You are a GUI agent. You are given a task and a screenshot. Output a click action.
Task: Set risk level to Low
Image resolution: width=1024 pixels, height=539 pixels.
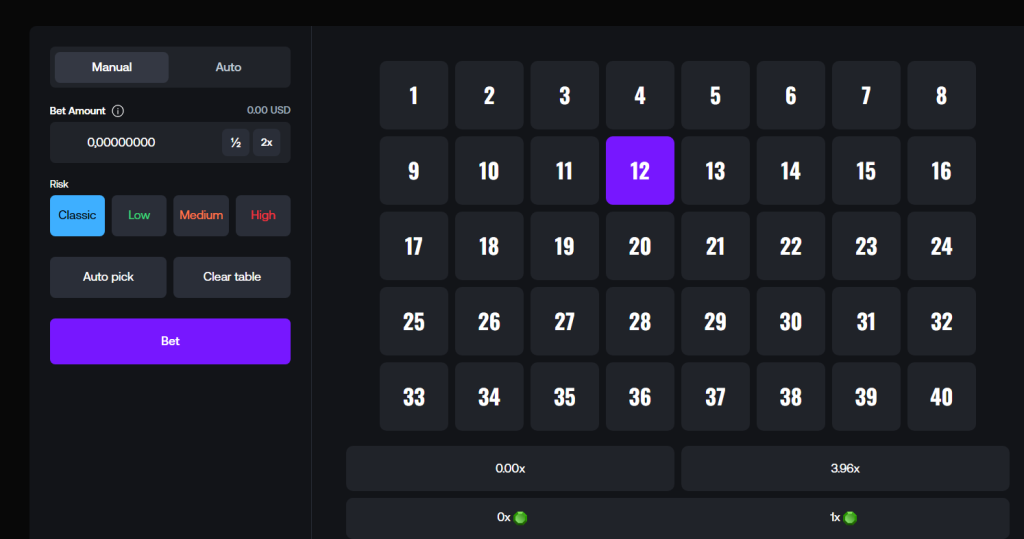[x=139, y=216]
